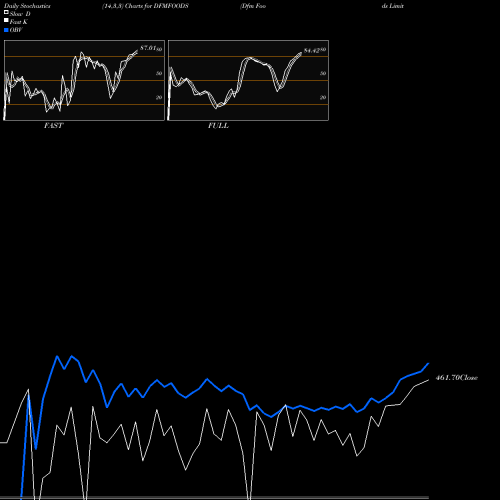The image size is (500, 500).
Task: Click the '461.70Close' price label
Action: click(457, 378)
